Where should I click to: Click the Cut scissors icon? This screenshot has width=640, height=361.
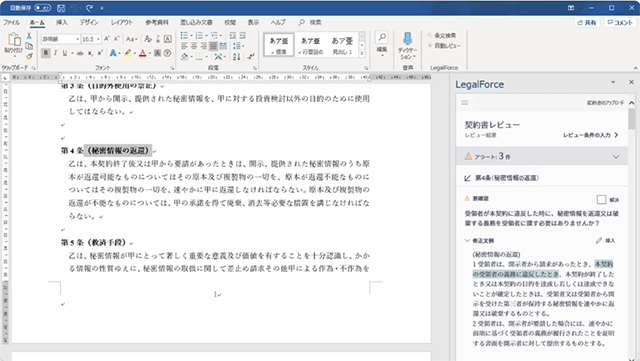pyautogui.click(x=29, y=36)
